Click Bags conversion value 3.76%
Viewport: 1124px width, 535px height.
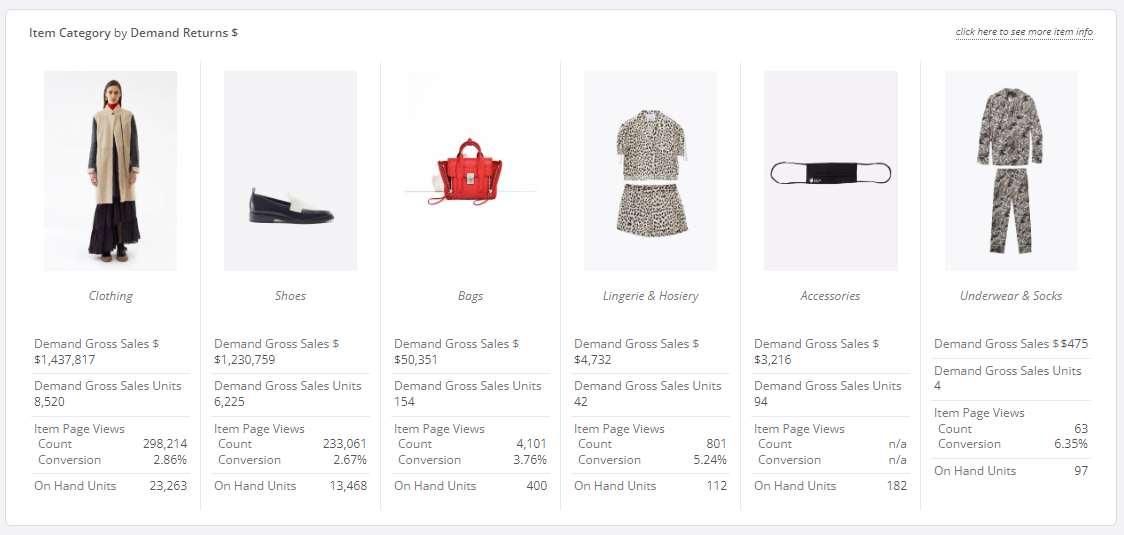tap(530, 460)
